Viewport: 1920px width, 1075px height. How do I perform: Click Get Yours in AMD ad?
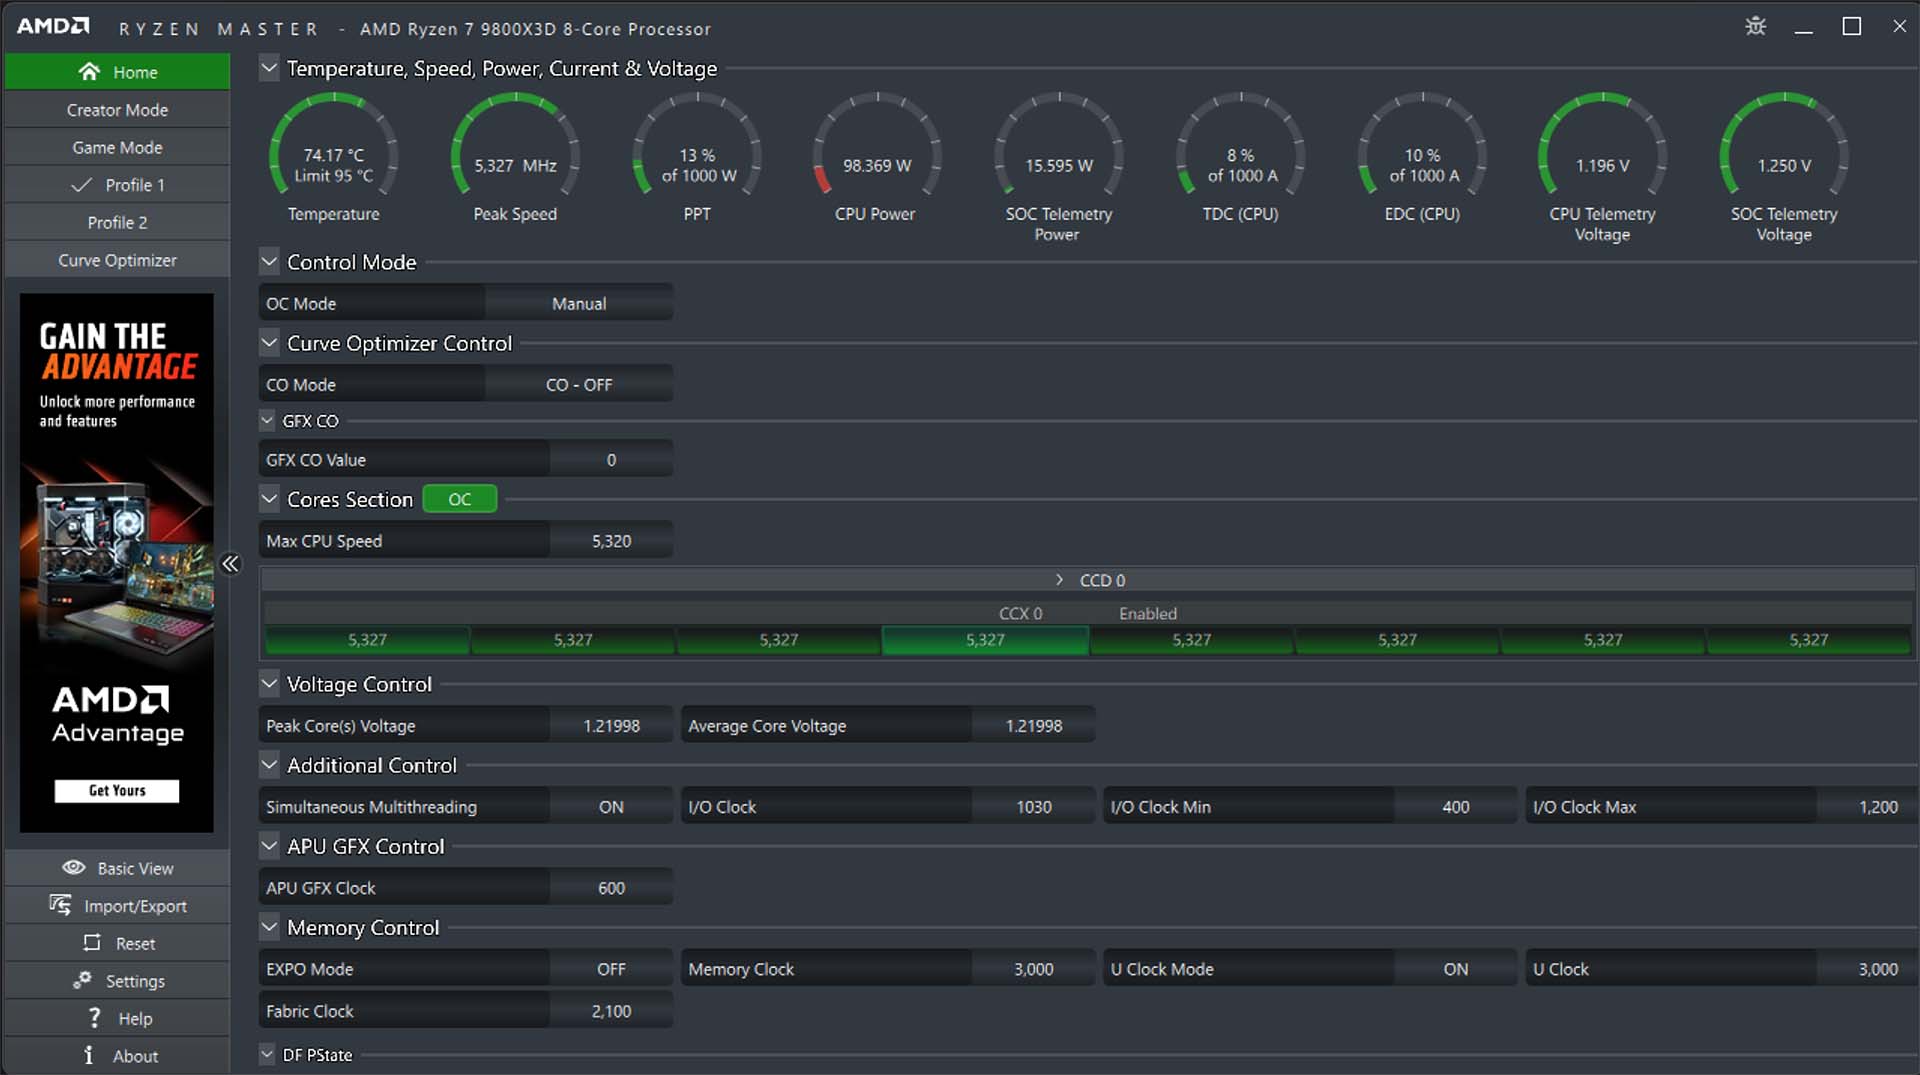[x=117, y=790]
